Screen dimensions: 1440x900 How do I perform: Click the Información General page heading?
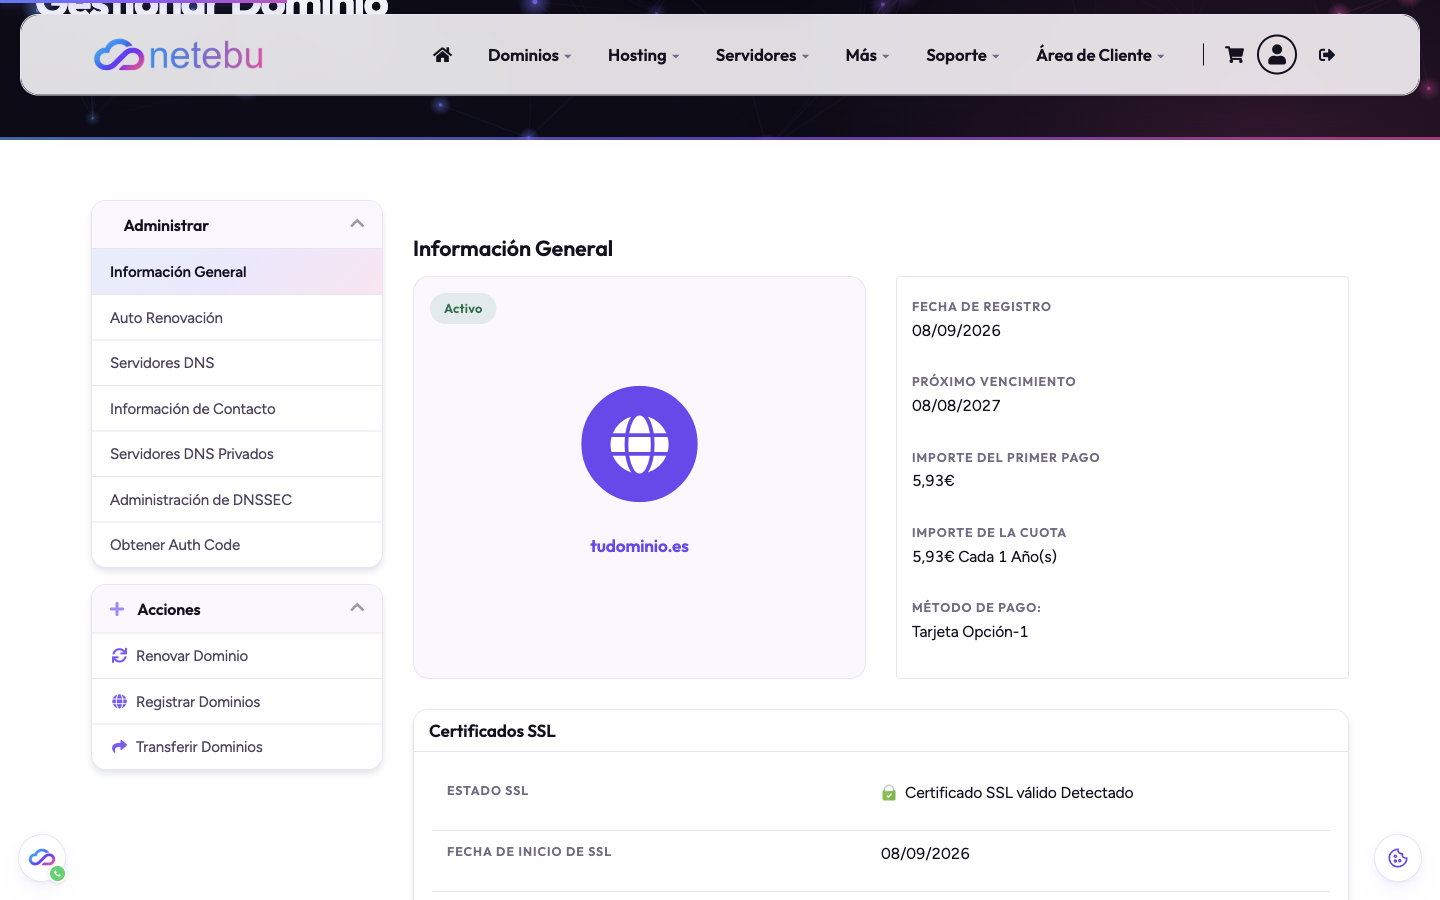(x=513, y=249)
